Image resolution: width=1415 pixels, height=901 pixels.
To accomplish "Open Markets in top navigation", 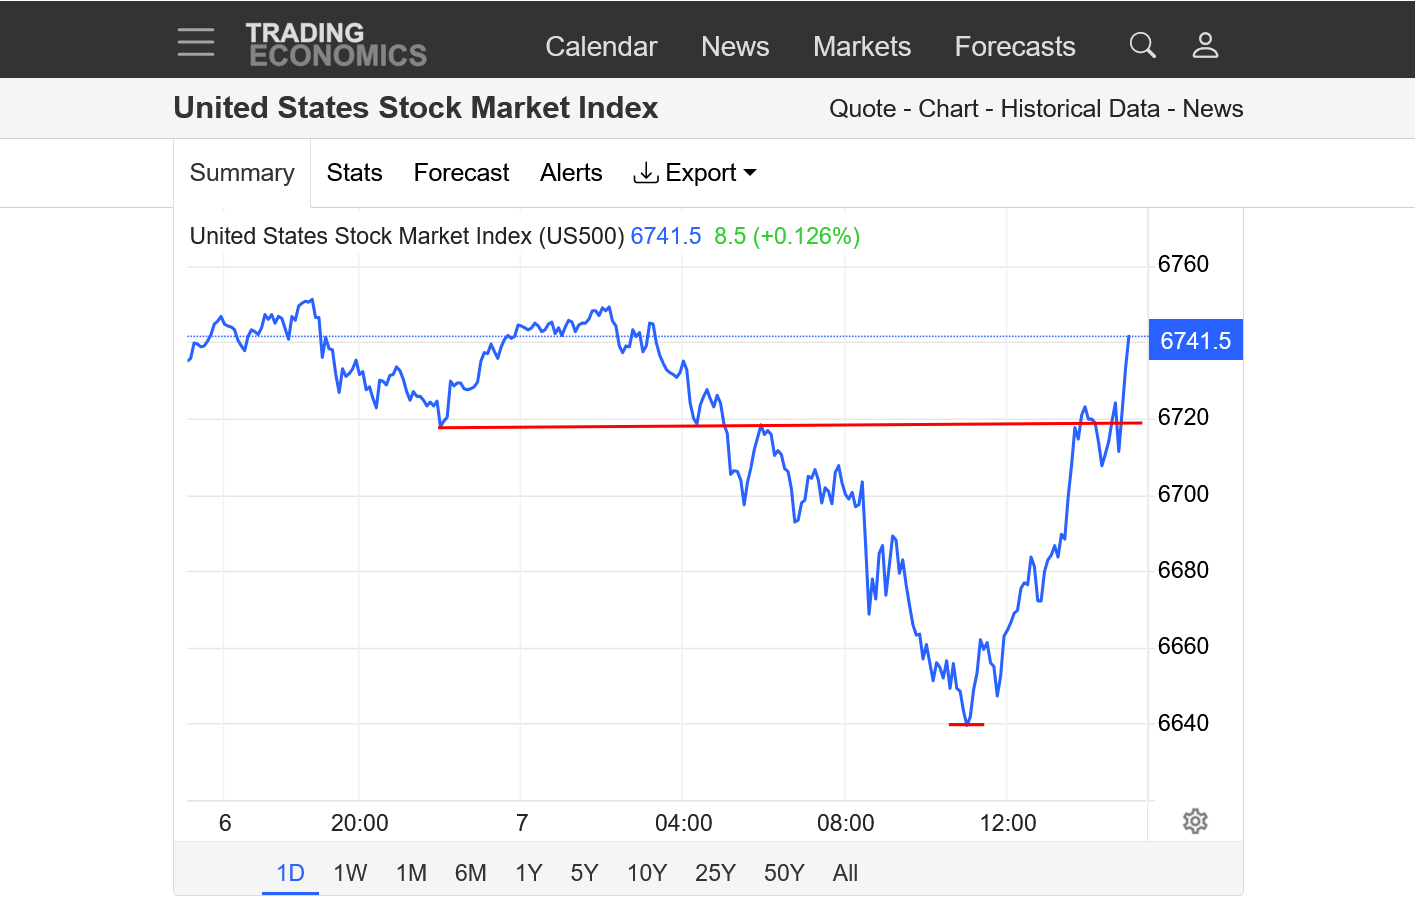I will pyautogui.click(x=861, y=46).
